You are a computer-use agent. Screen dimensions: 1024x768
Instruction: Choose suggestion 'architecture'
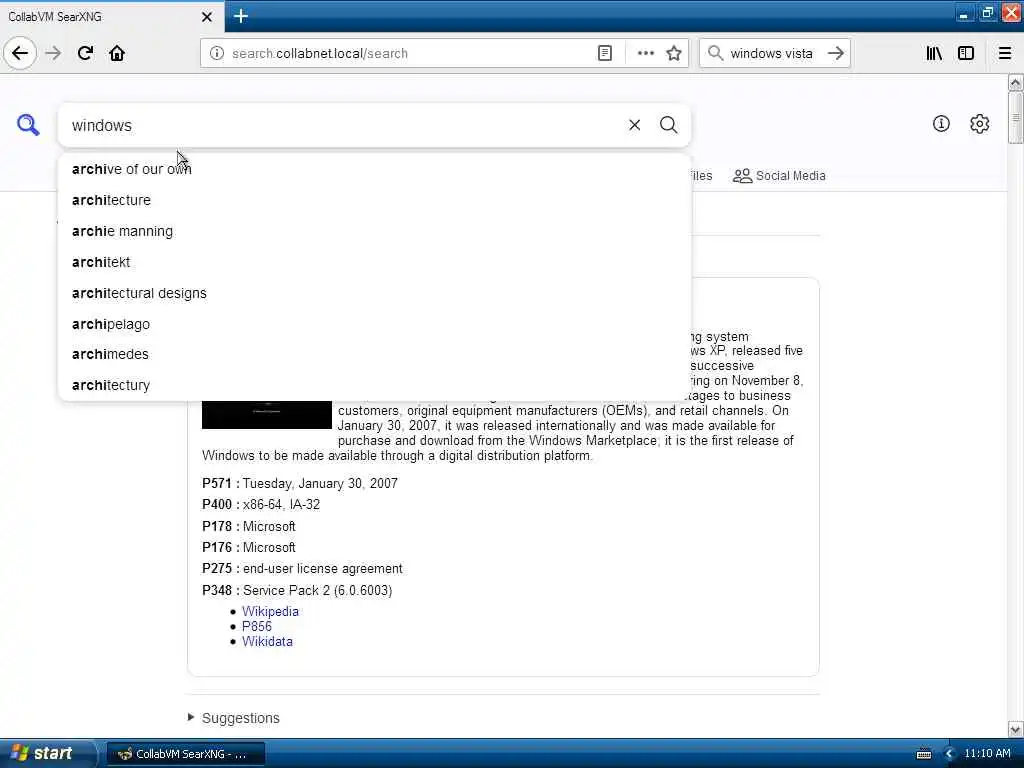pyautogui.click(x=375, y=200)
